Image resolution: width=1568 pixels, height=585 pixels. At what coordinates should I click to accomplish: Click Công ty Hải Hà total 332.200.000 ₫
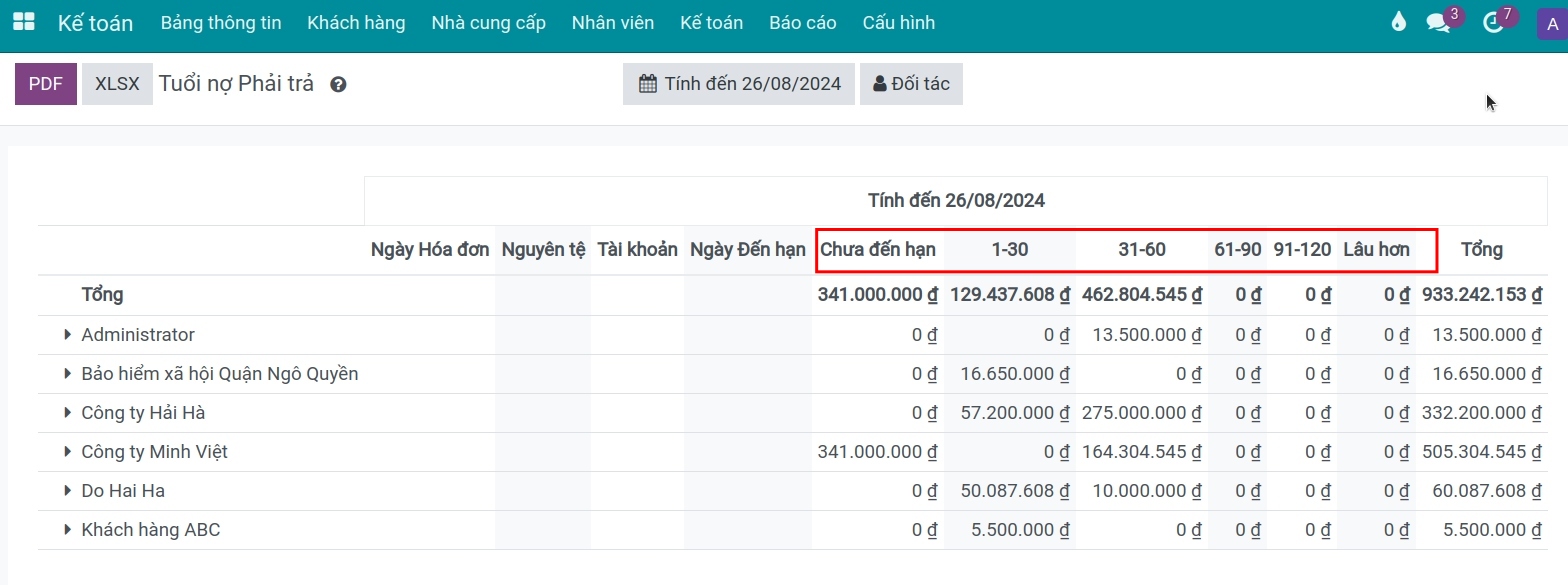tap(1481, 412)
